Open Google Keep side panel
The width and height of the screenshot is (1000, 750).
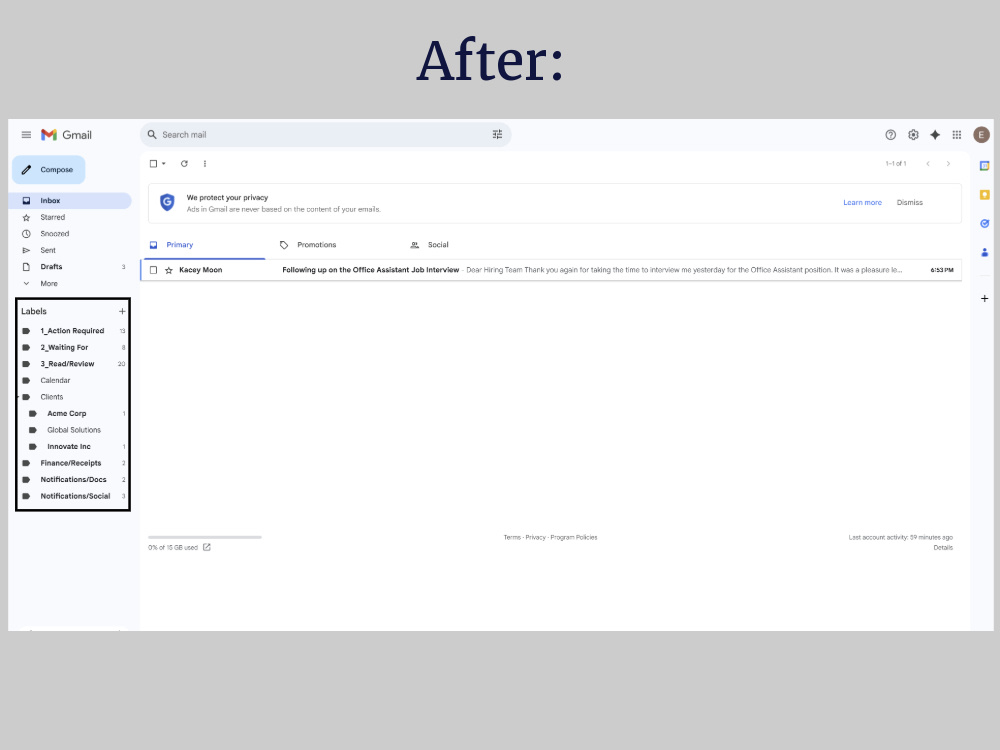(x=985, y=195)
